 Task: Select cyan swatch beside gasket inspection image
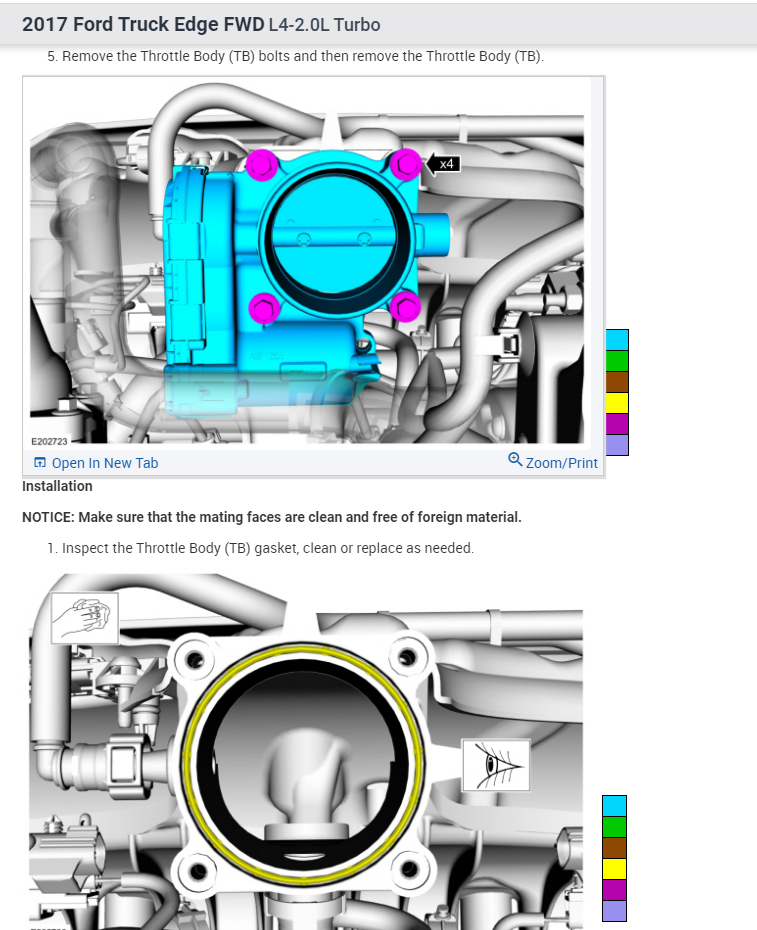(614, 806)
